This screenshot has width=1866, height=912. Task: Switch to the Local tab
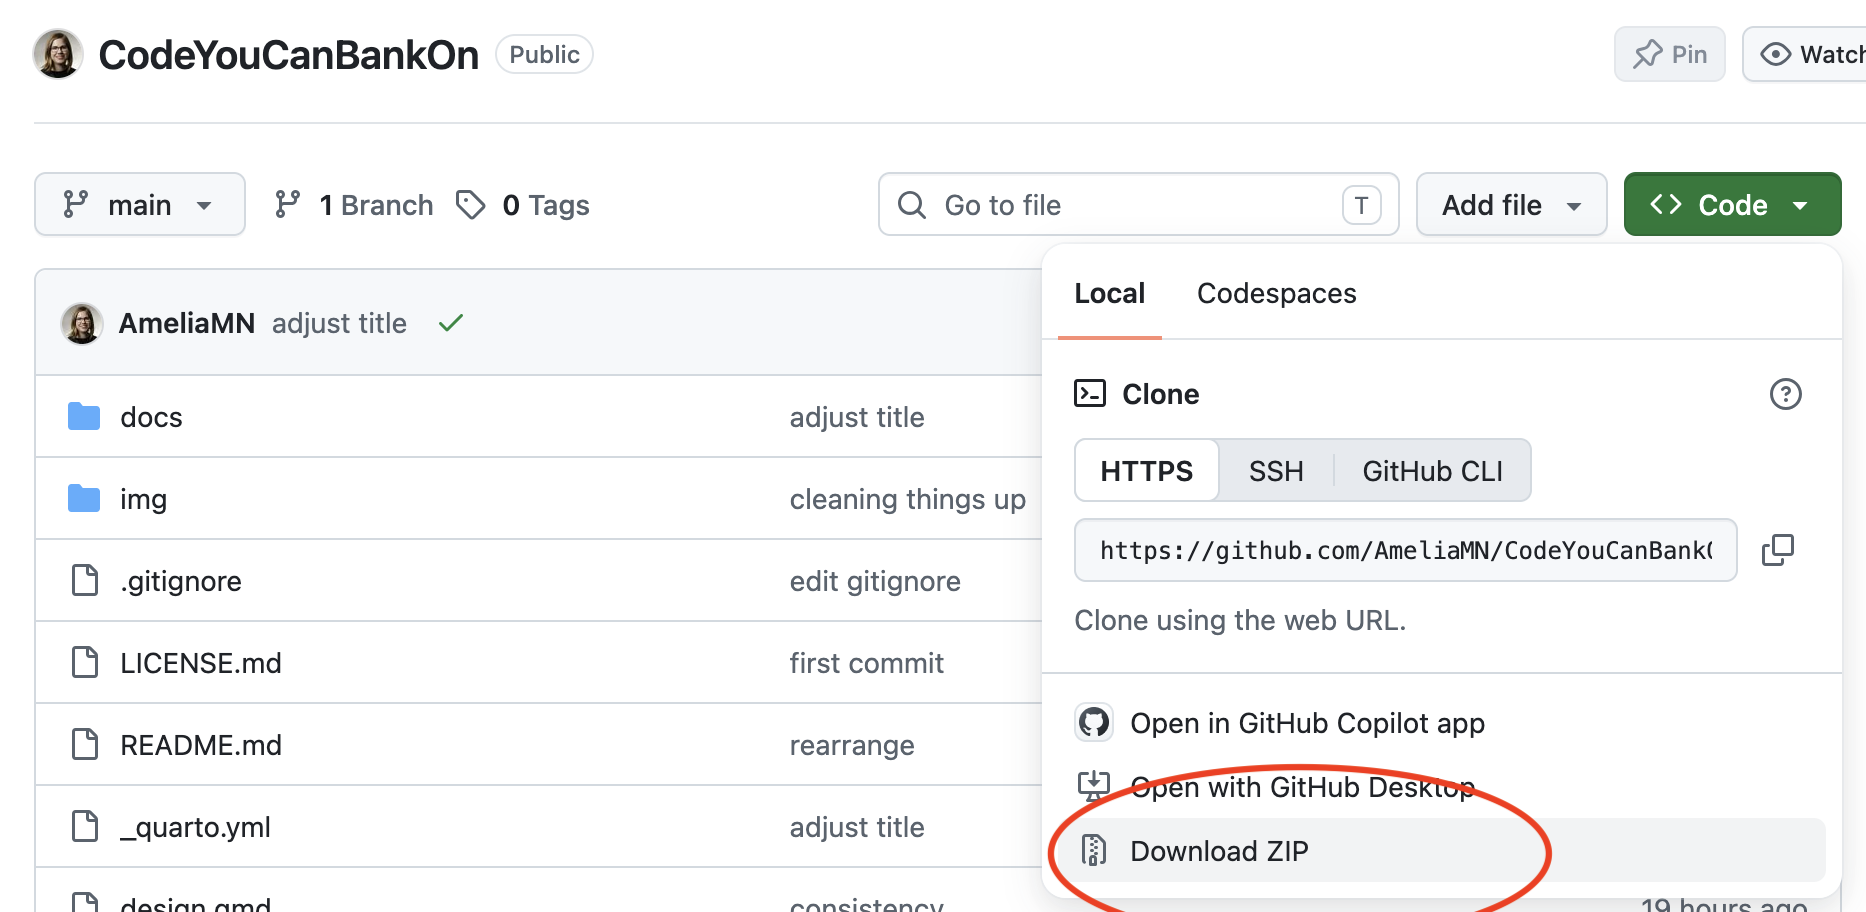tap(1110, 293)
